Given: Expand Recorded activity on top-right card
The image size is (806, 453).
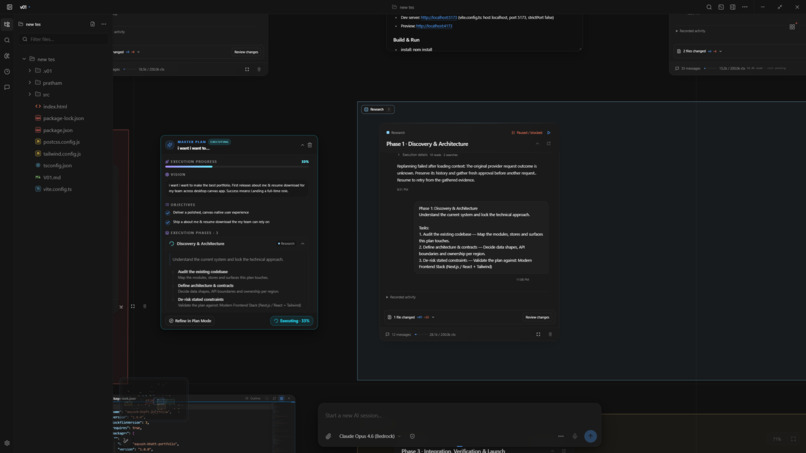Looking at the screenshot, I should [x=690, y=31].
